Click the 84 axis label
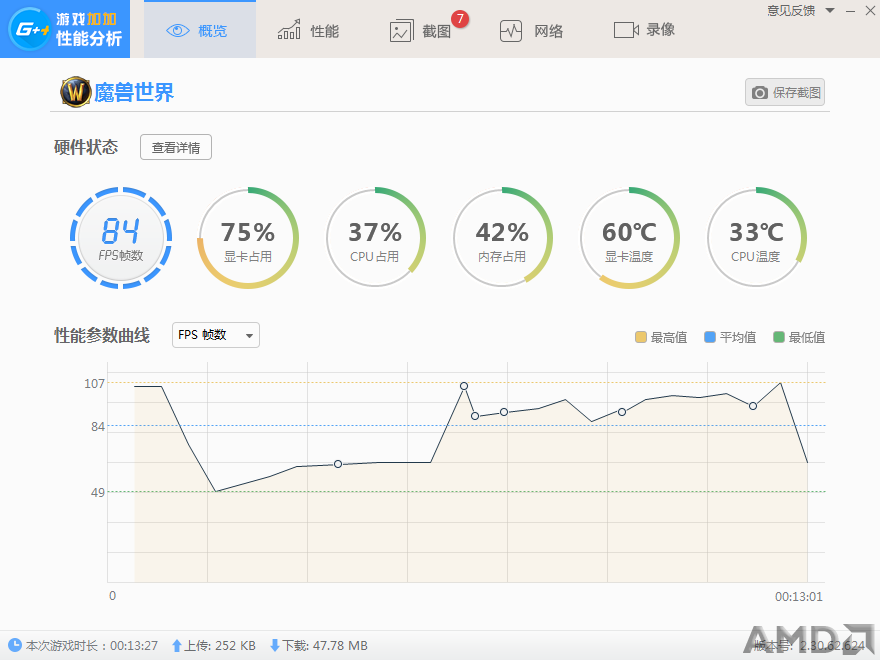This screenshot has width=880, height=660. 98,427
